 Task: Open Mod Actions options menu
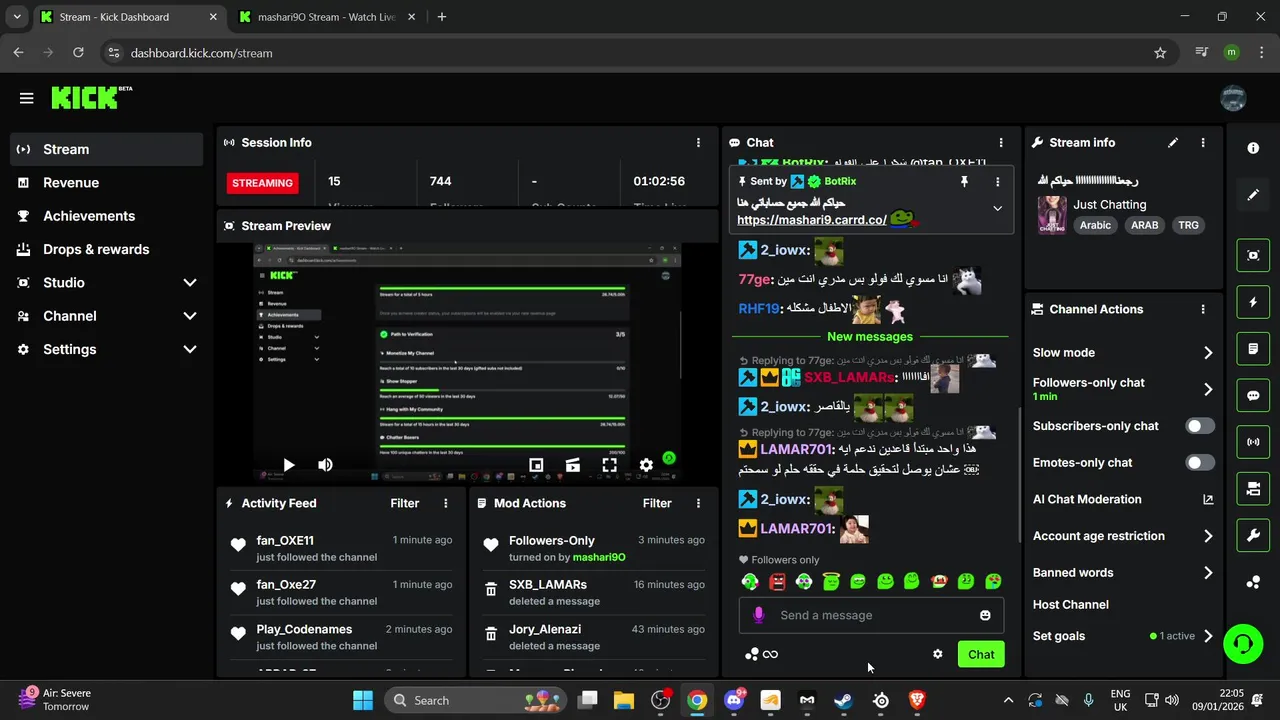(698, 503)
